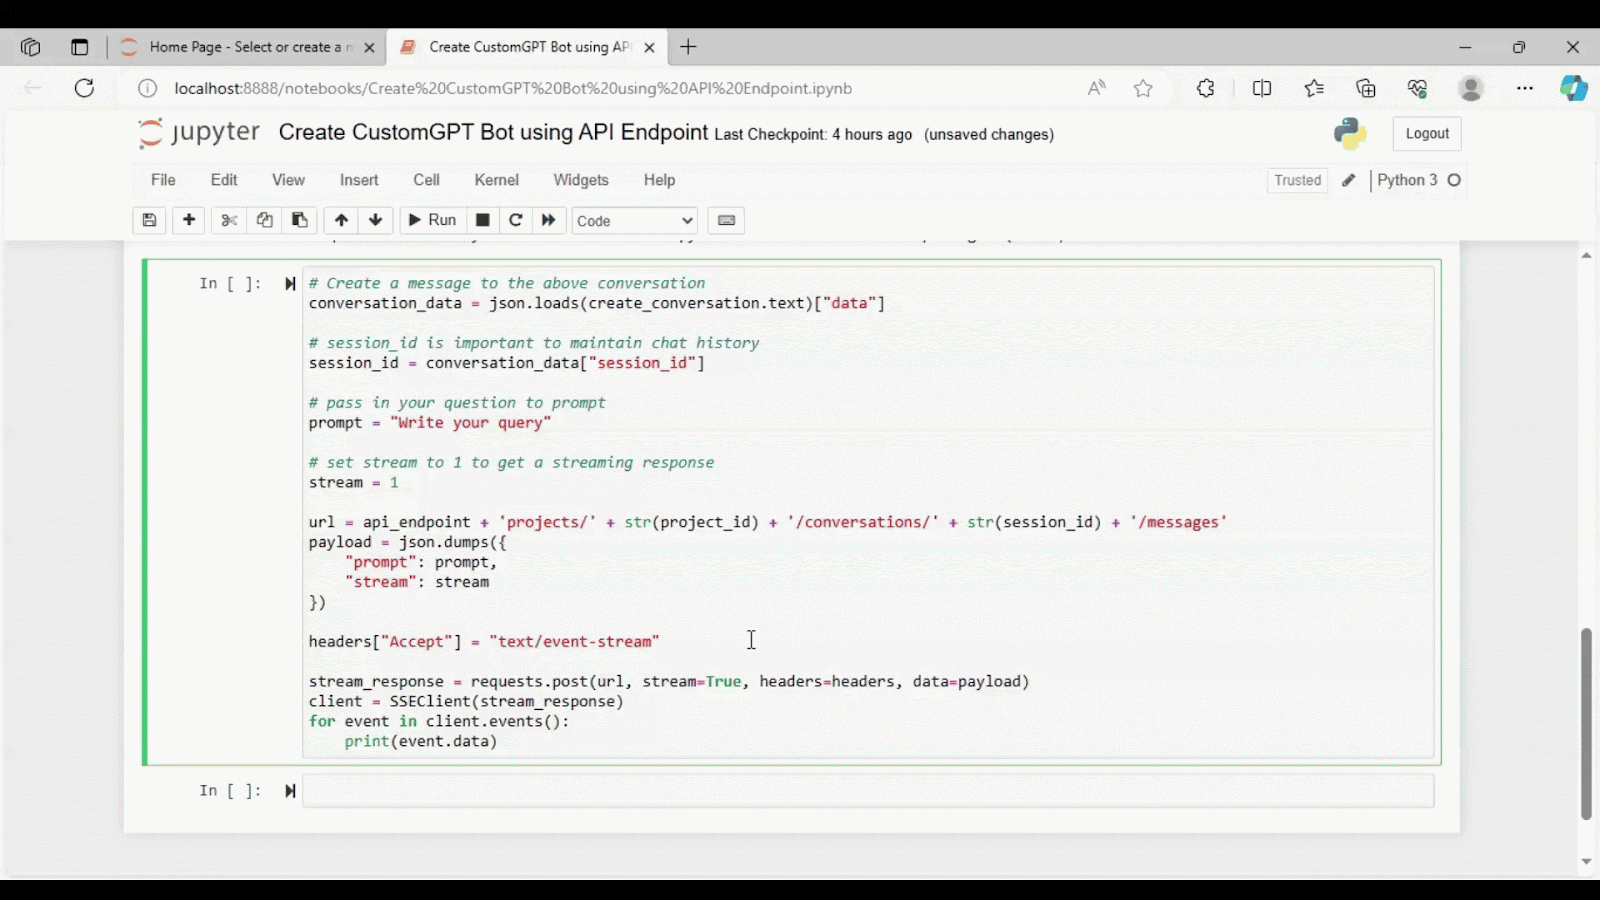Expand the browser settings menu with three dots

[x=1524, y=88]
